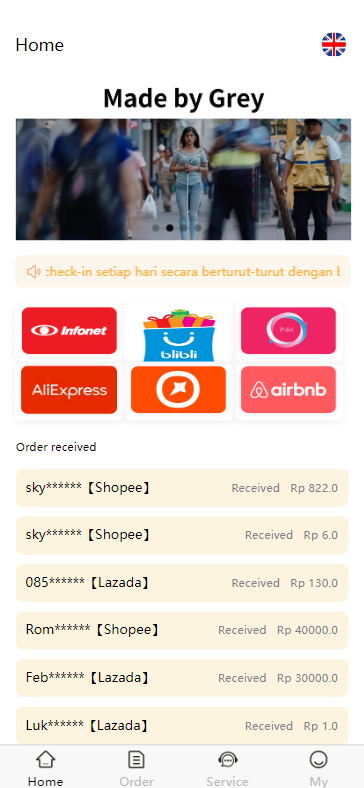Open the Rom****** Shopee Rp 40000.0 order
This screenshot has height=788, width=364.
(x=182, y=630)
